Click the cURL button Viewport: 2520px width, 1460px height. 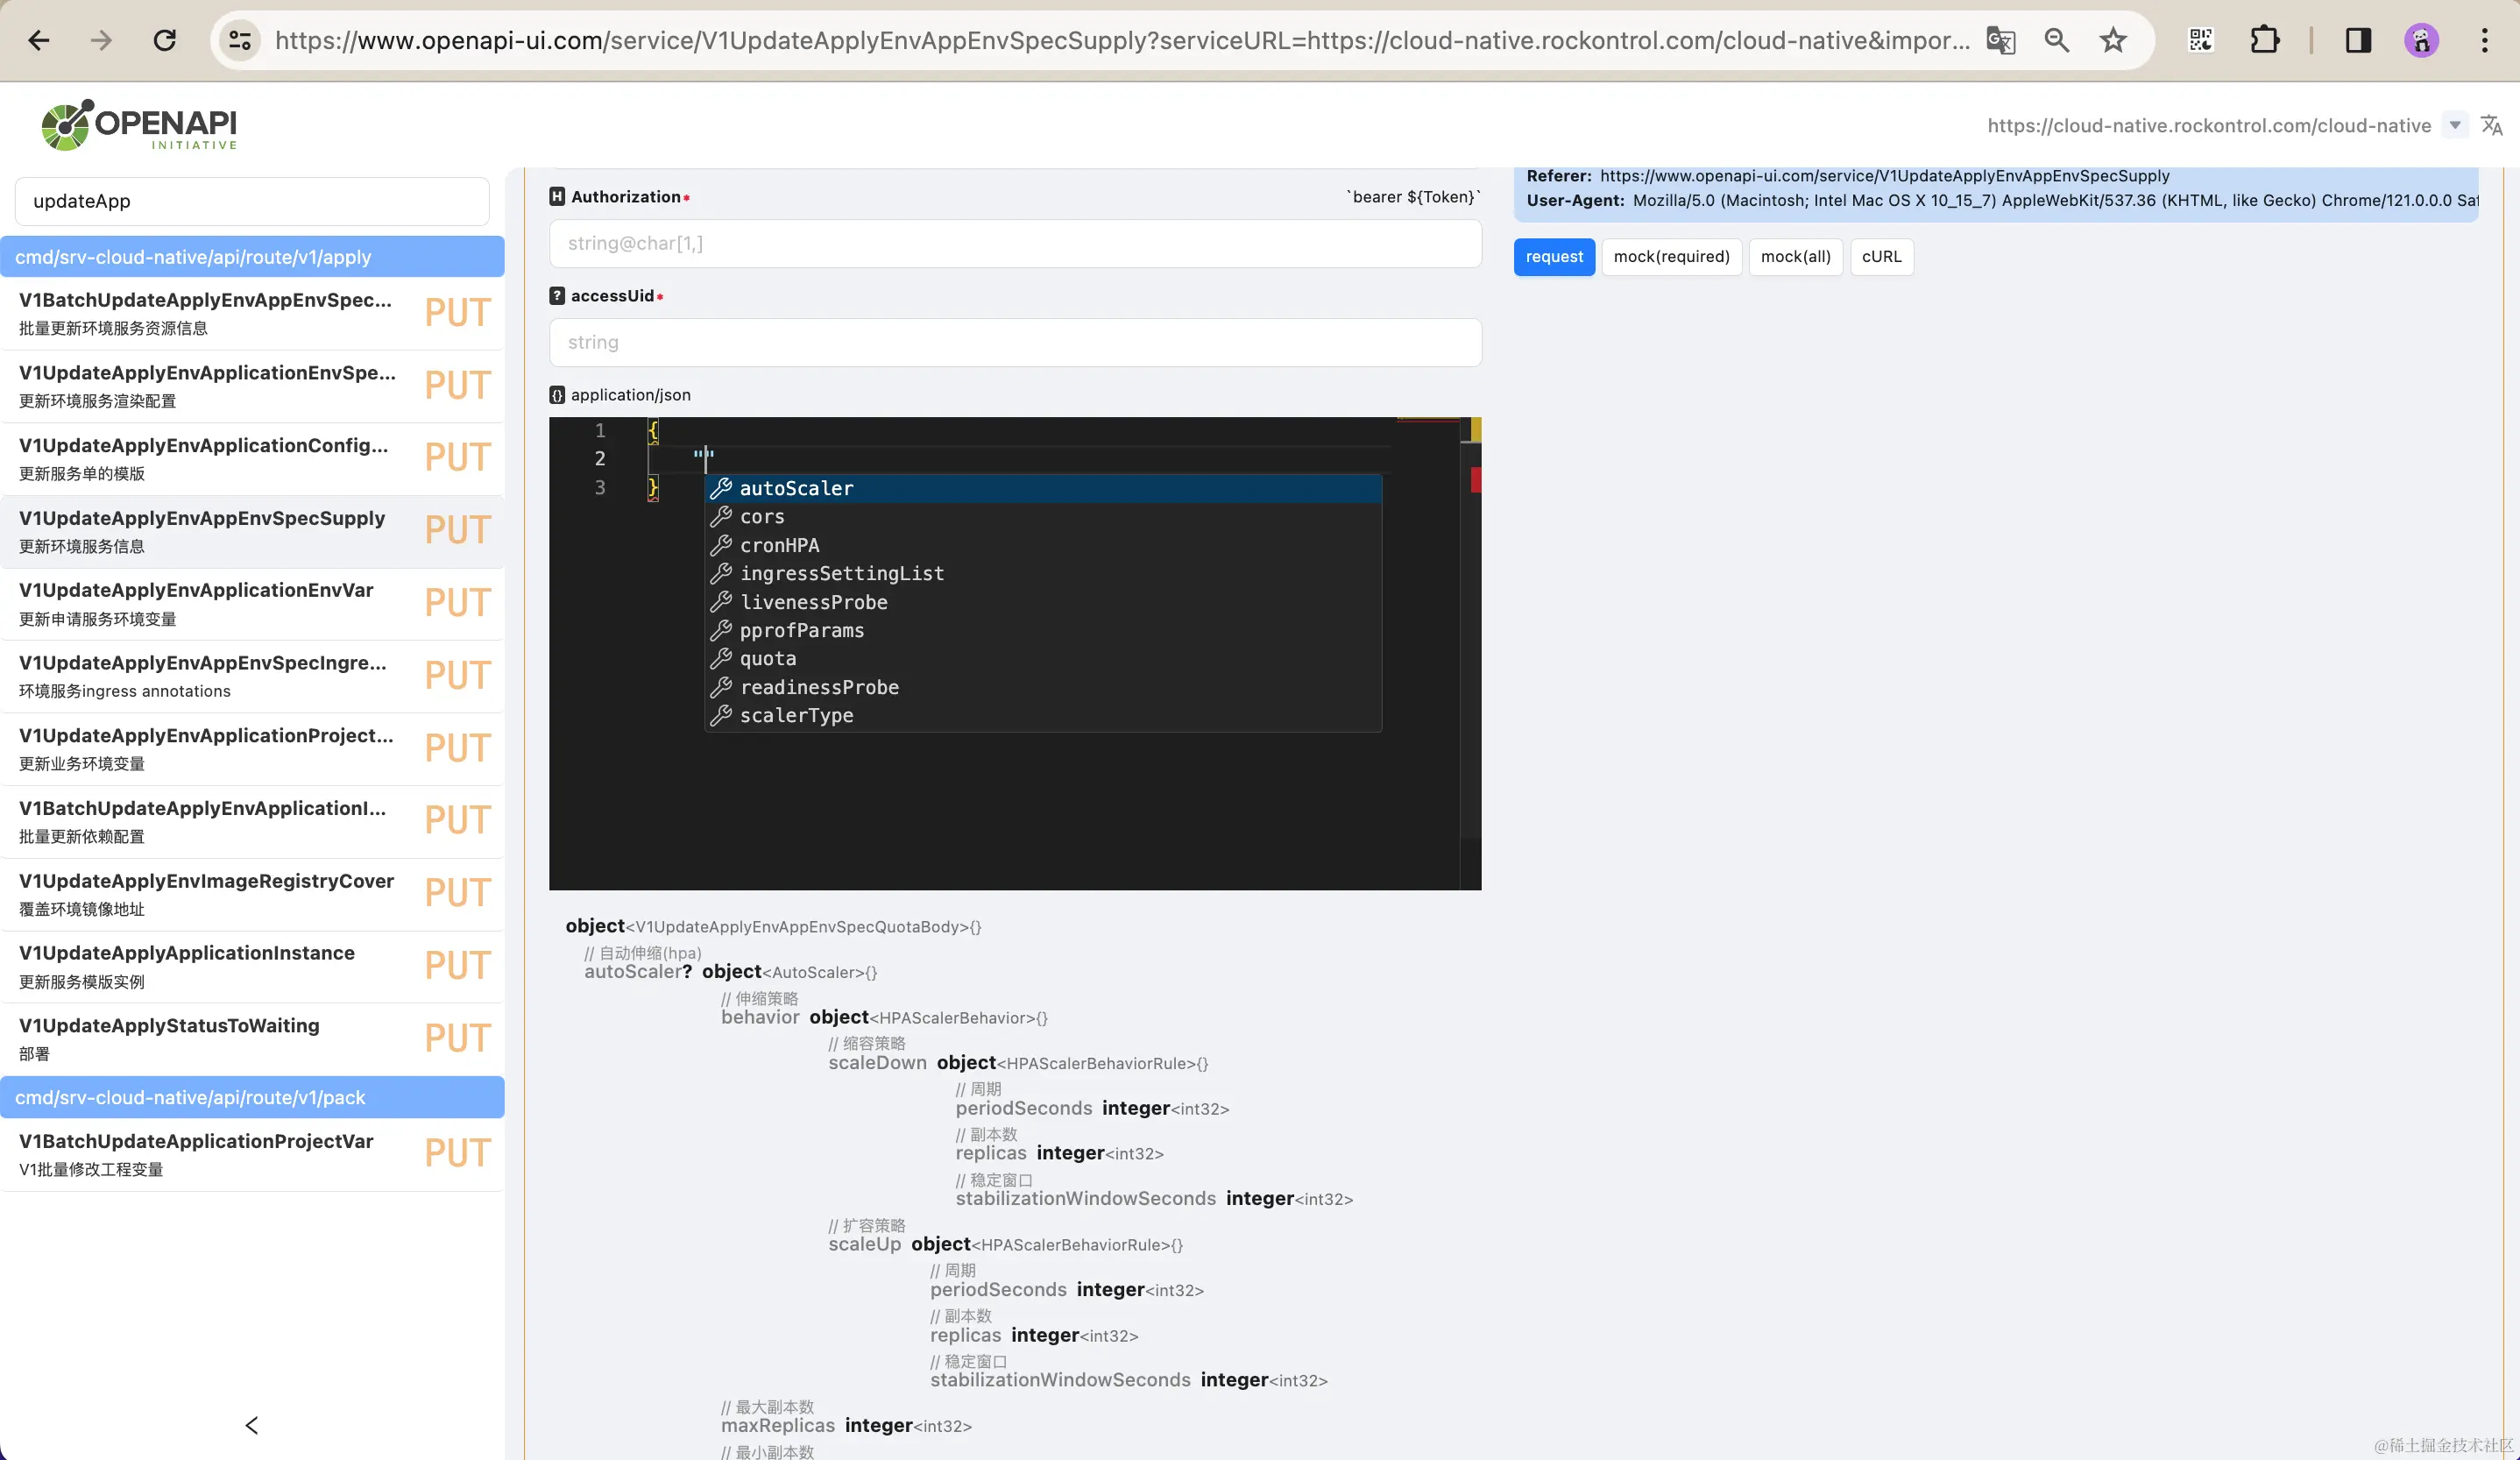point(1881,257)
